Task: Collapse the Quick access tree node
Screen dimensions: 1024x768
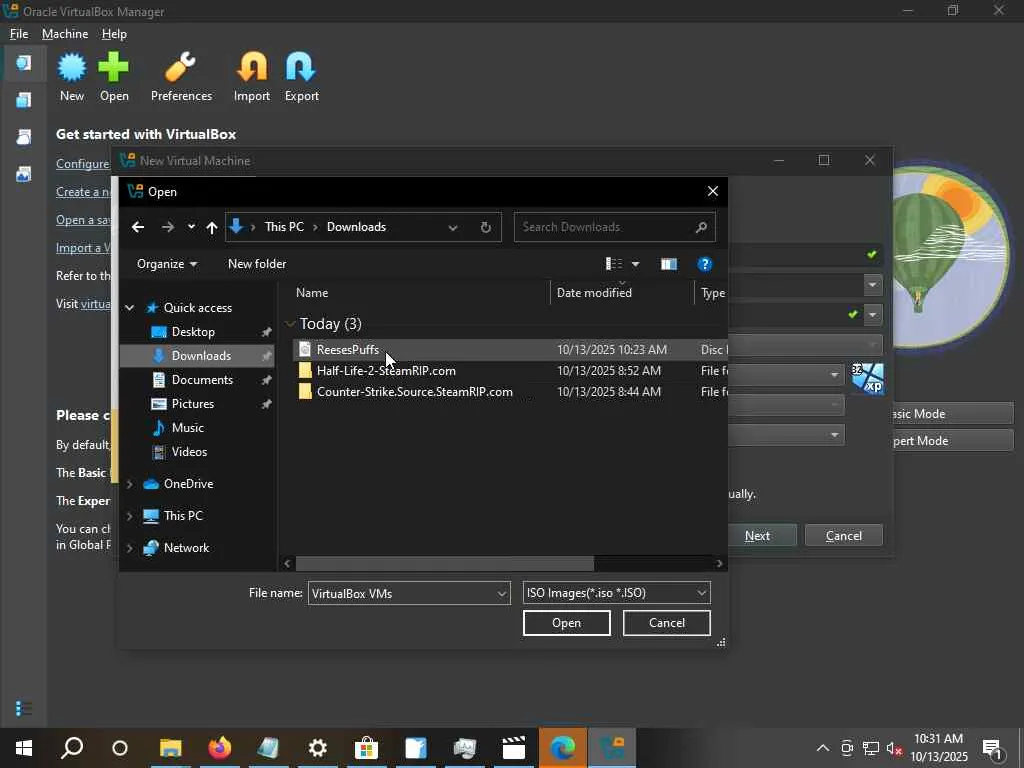Action: click(x=129, y=308)
